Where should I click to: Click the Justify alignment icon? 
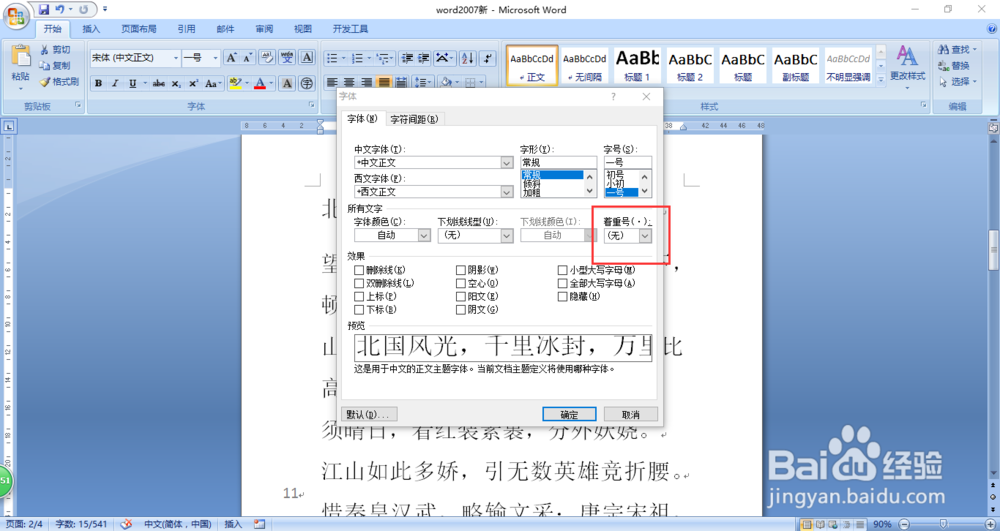pyautogui.click(x=384, y=82)
